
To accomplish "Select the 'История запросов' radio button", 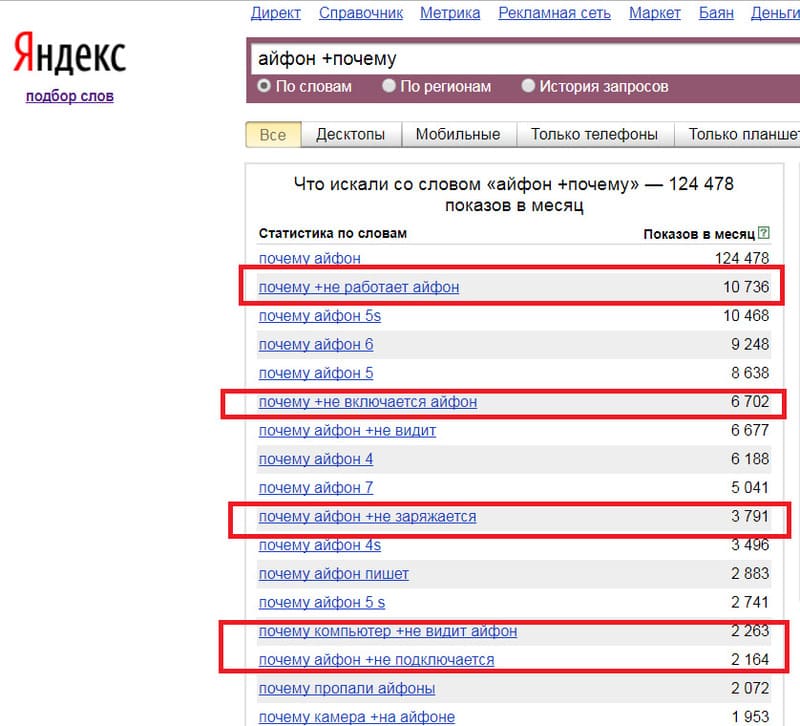I will (529, 87).
